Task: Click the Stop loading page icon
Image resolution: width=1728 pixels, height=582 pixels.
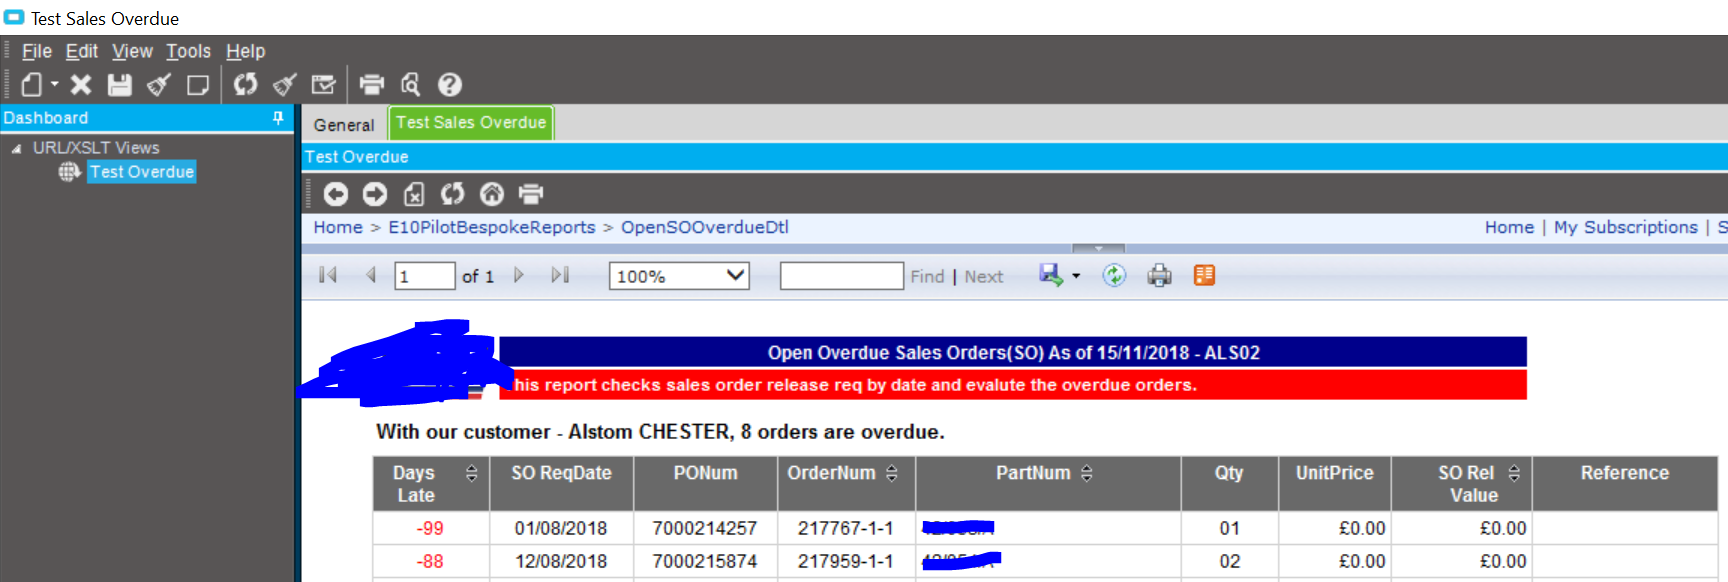Action: coord(414,194)
